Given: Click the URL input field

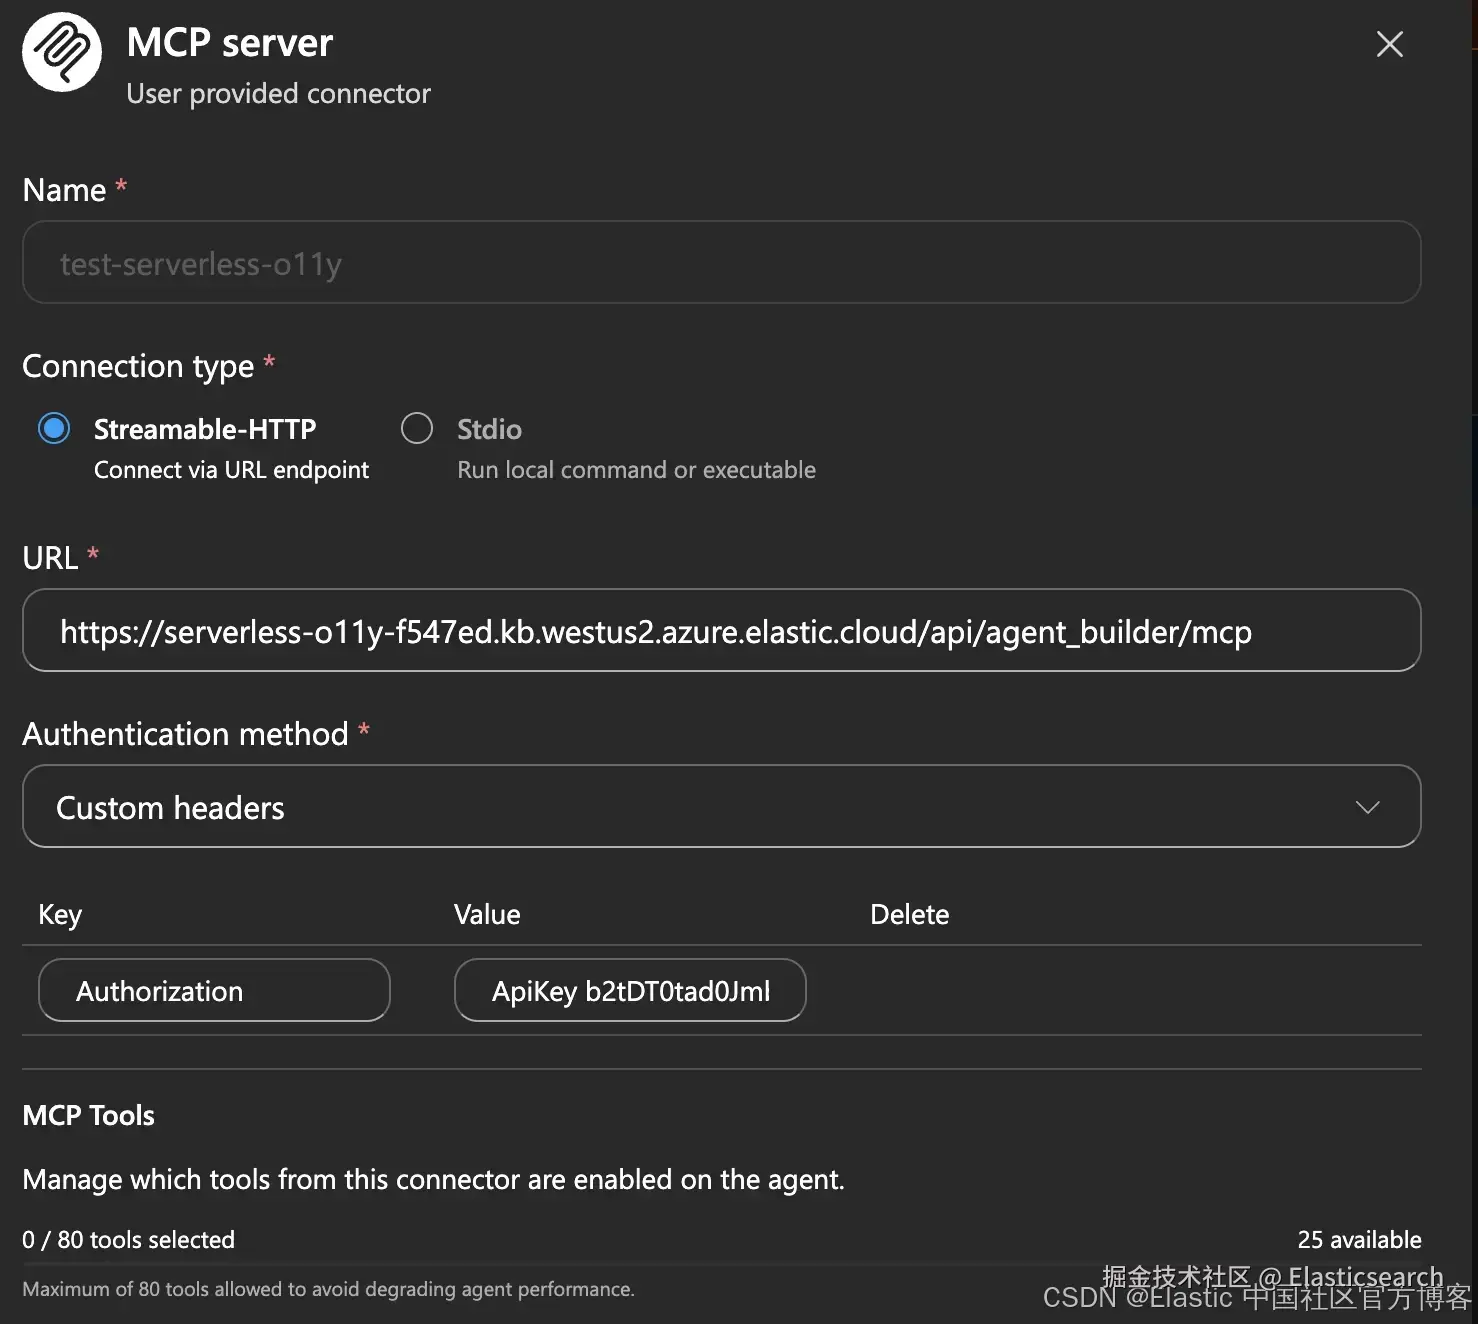Looking at the screenshot, I should tap(721, 631).
